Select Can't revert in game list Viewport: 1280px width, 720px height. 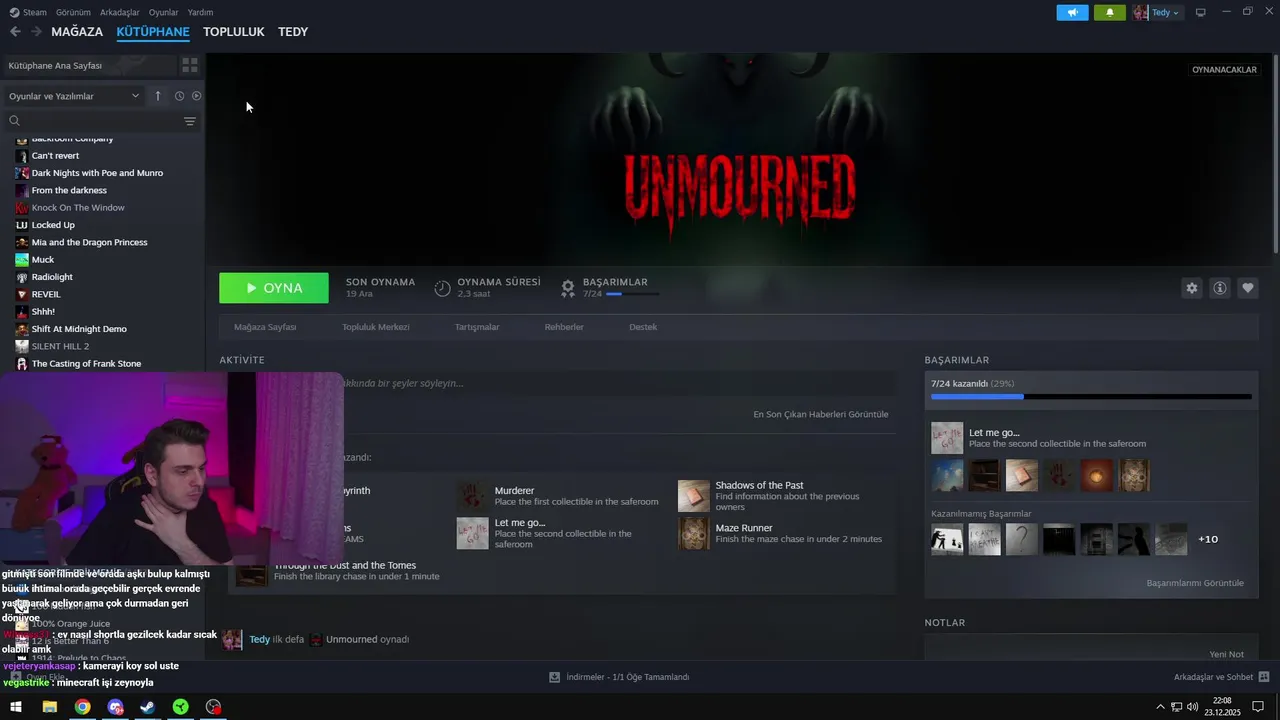pos(55,156)
